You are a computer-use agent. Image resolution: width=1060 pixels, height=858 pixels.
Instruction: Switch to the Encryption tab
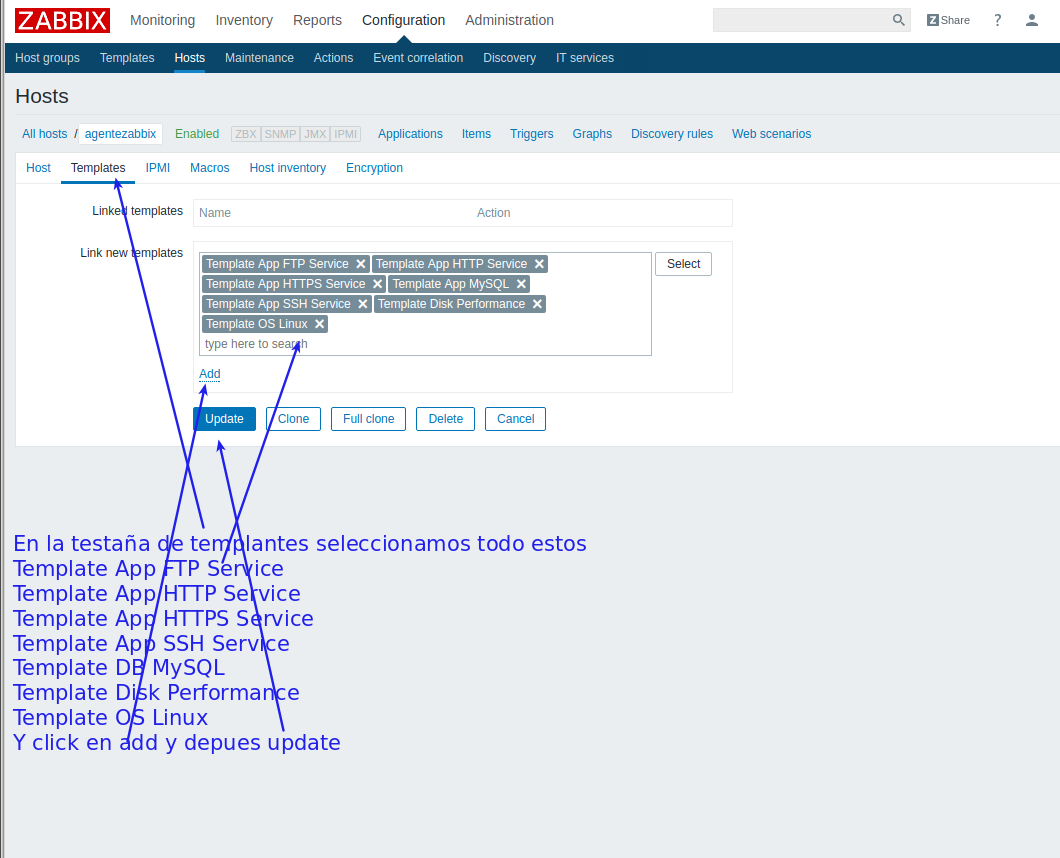click(x=375, y=168)
